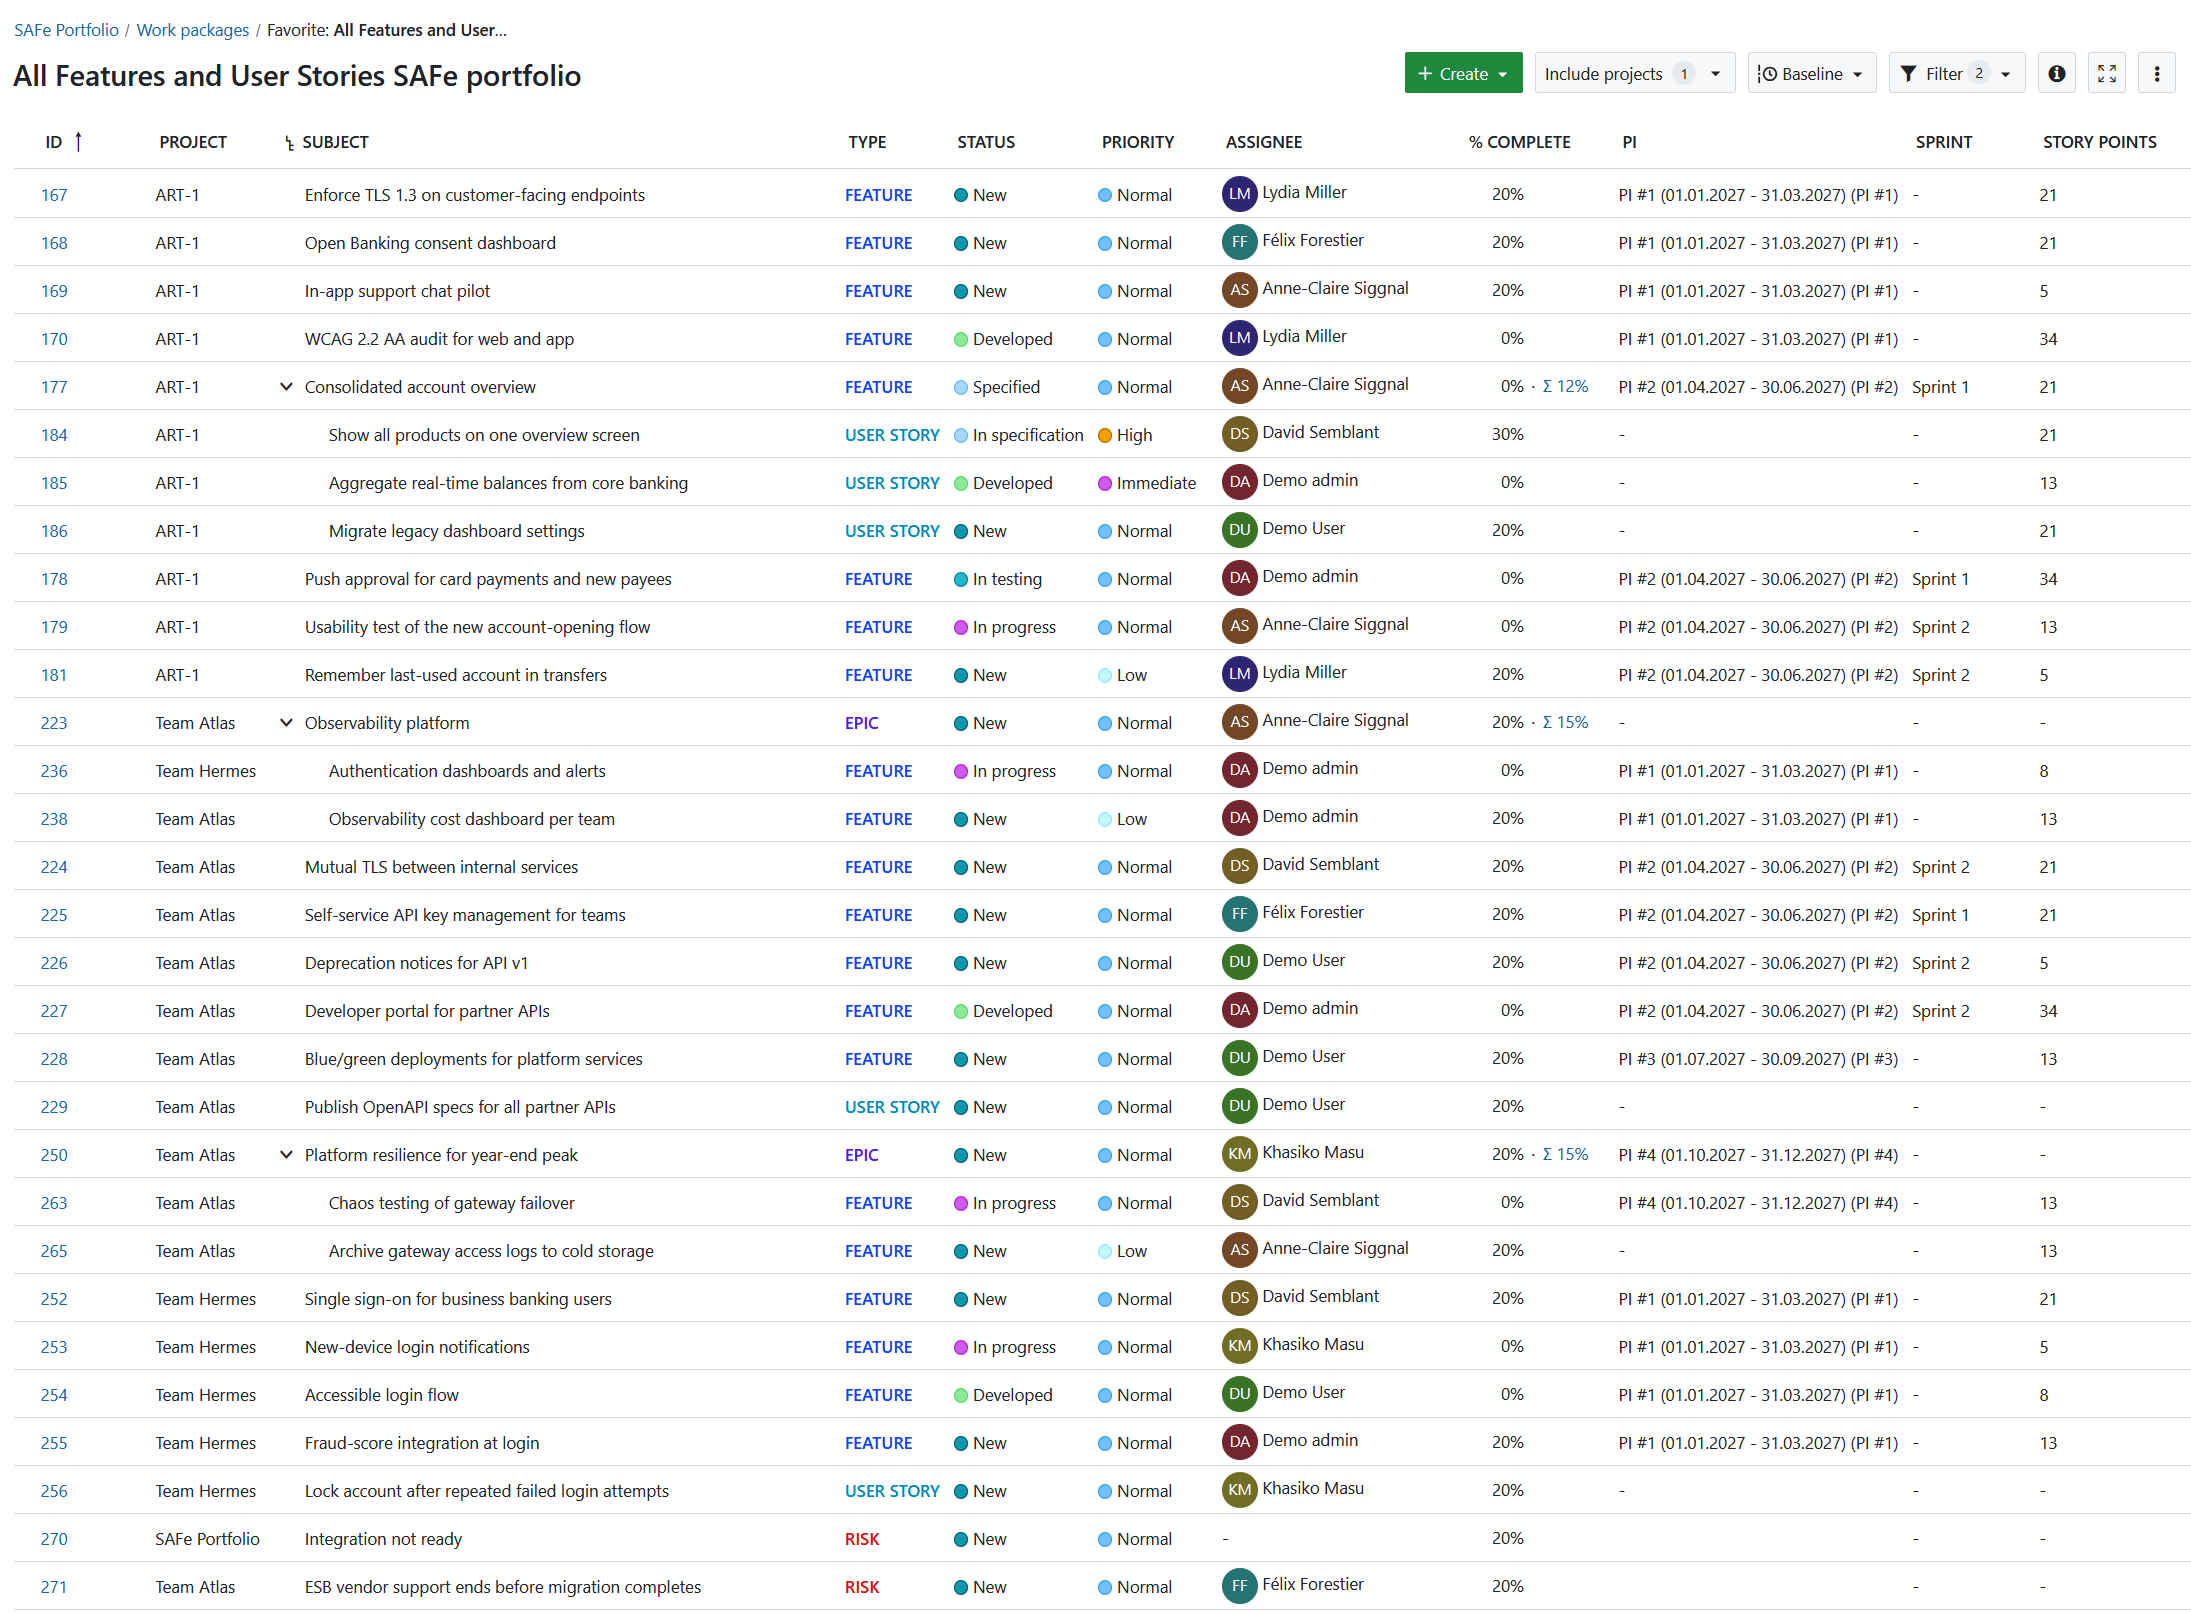Activate fullscreen zen mode icon

(x=2106, y=73)
